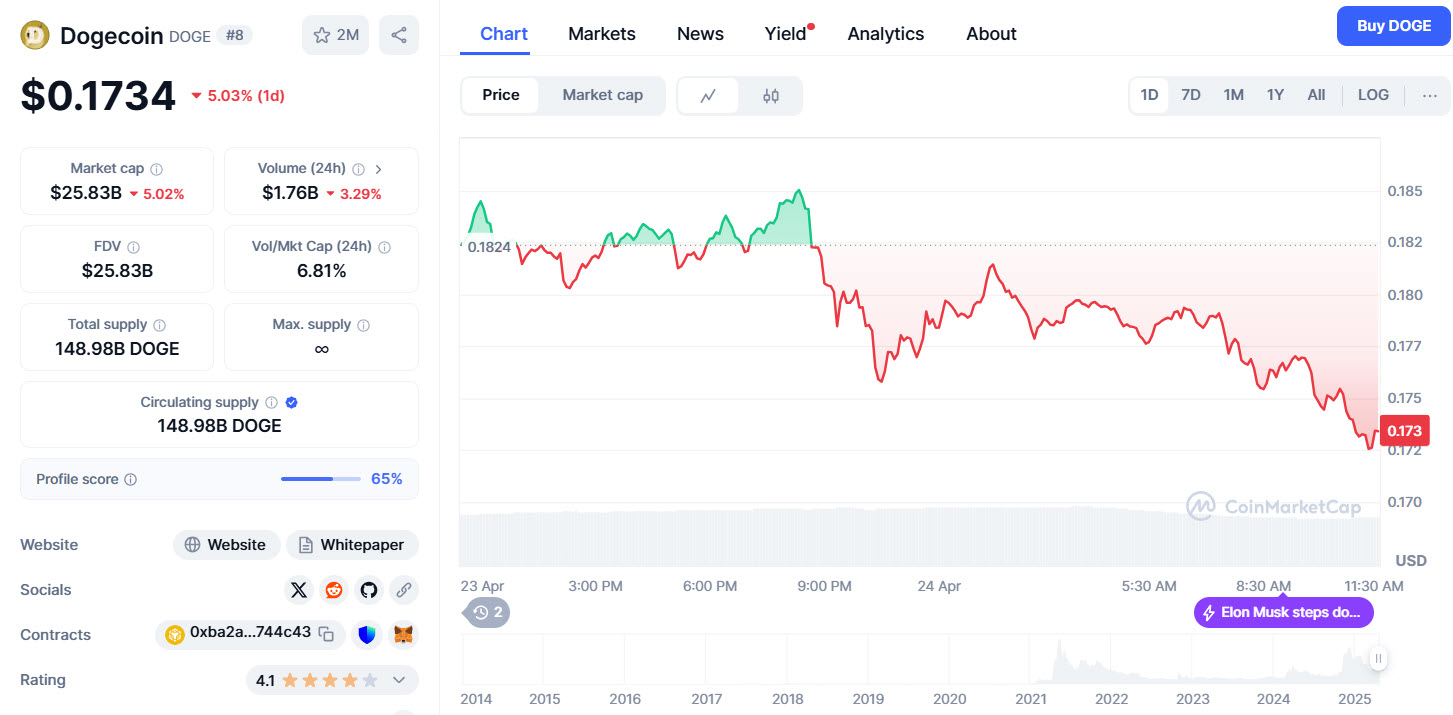Switch chart to candlestick view
Viewport: 1453px width, 715px height.
pos(771,95)
